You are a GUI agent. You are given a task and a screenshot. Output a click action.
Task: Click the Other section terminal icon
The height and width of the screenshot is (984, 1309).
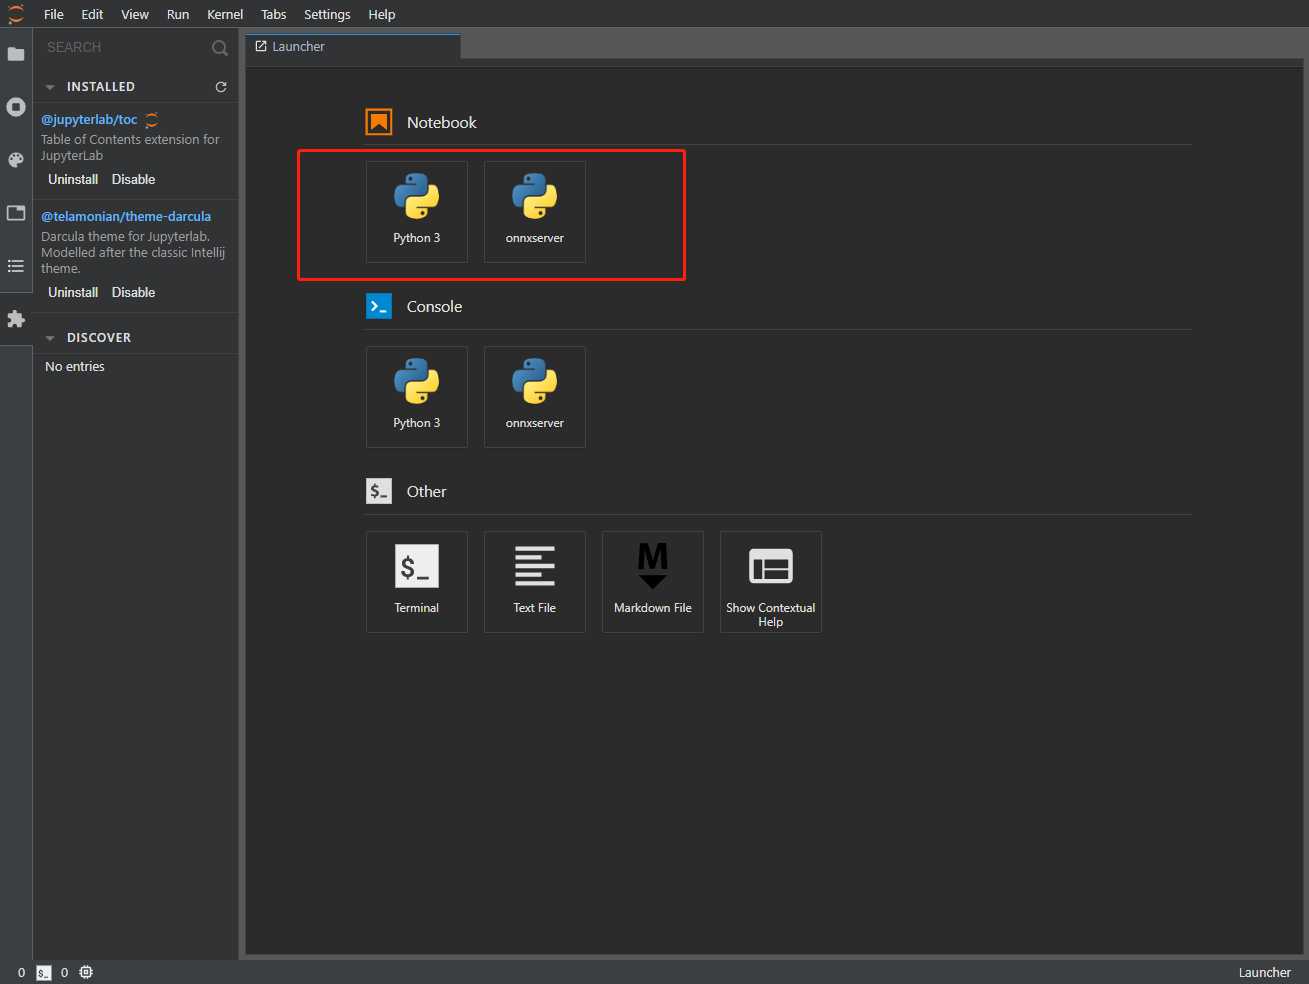click(379, 491)
